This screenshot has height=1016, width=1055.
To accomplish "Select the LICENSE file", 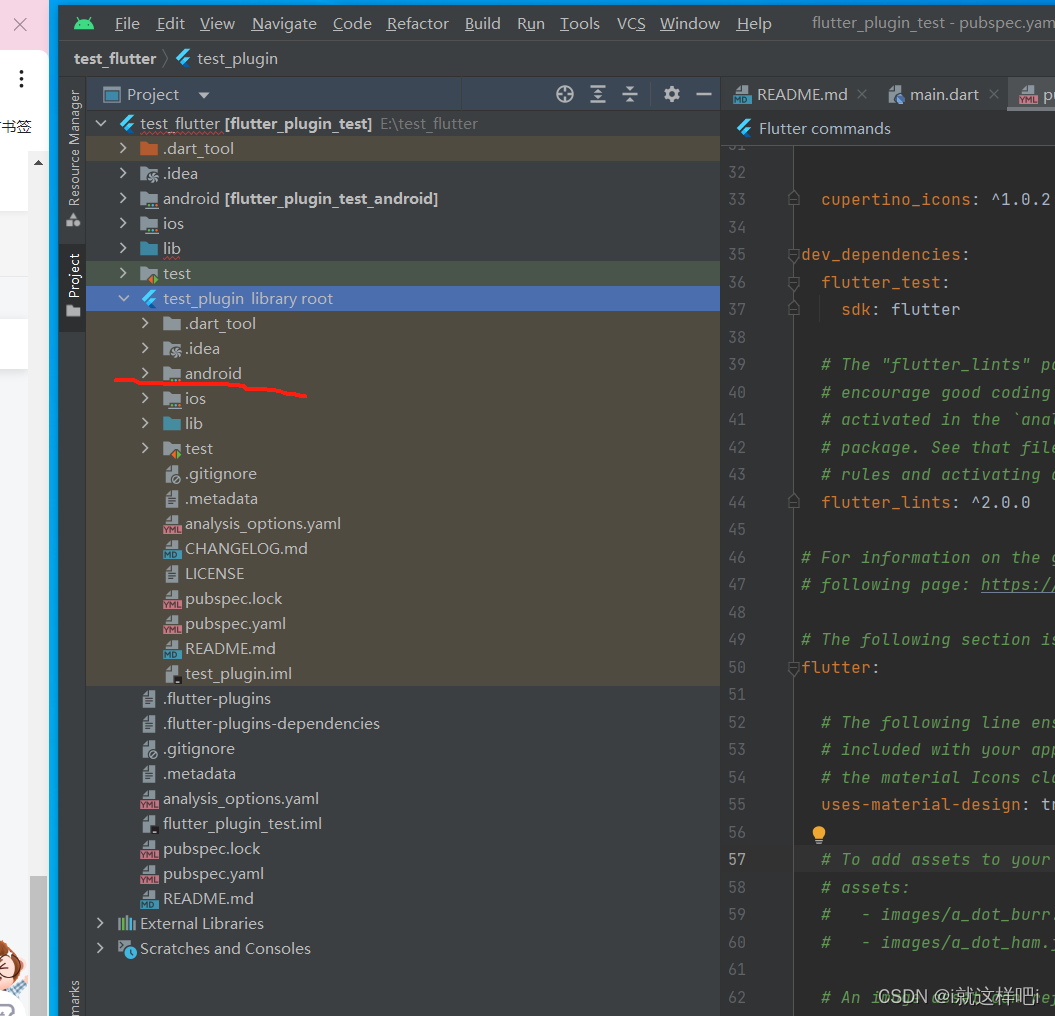I will (215, 574).
